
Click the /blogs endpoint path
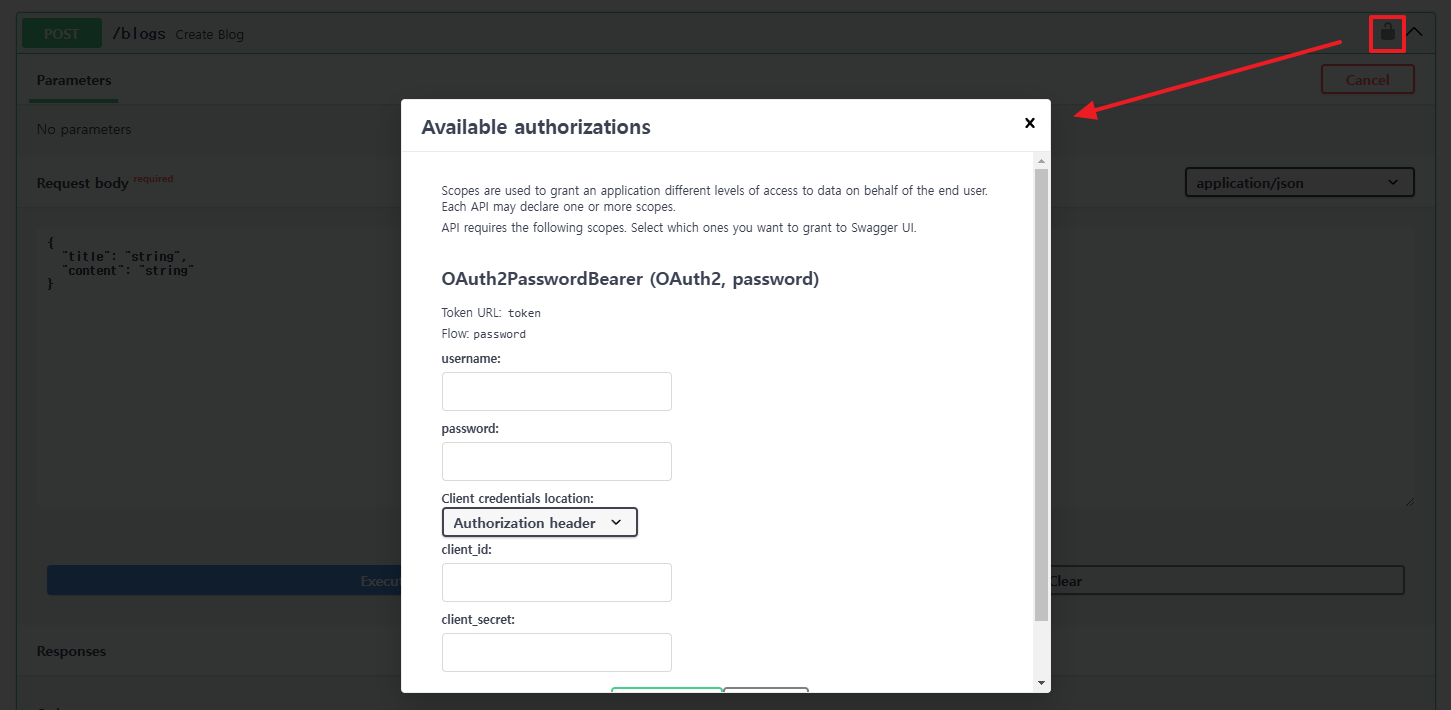(138, 33)
